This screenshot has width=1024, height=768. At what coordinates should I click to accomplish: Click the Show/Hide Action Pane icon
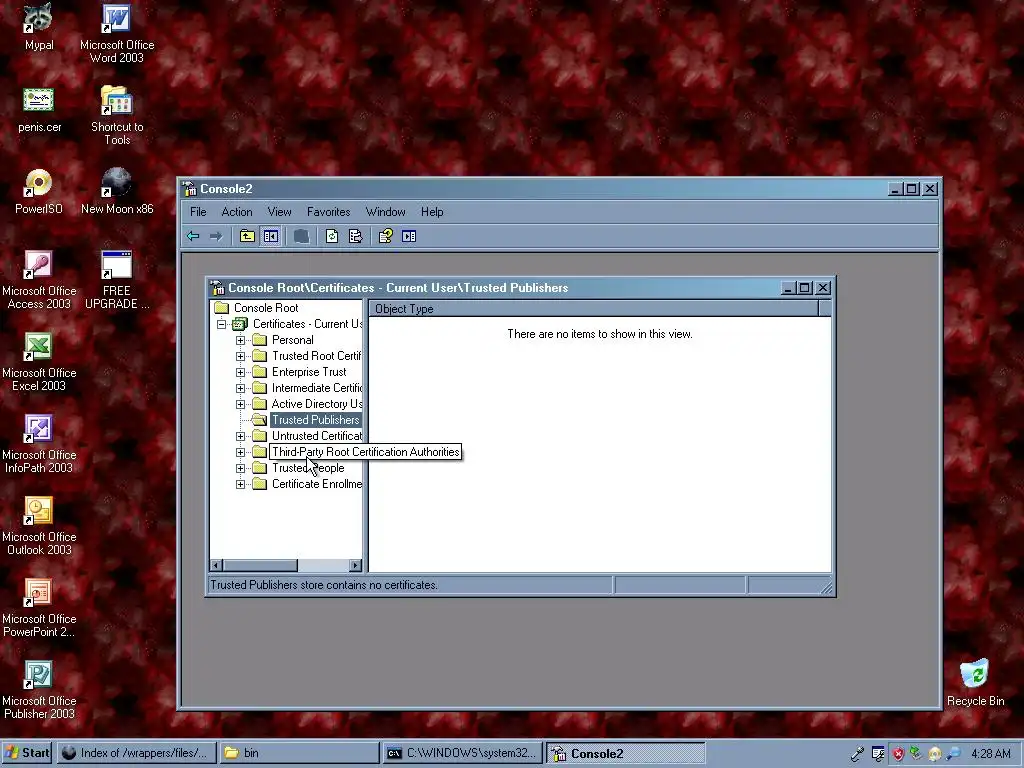[409, 236]
